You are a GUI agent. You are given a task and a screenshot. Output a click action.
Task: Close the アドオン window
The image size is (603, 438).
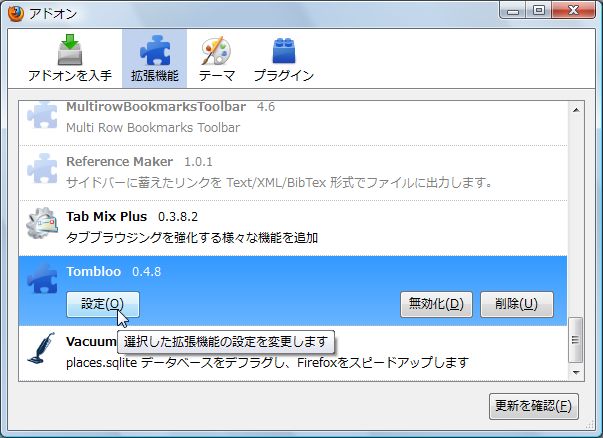point(573,10)
